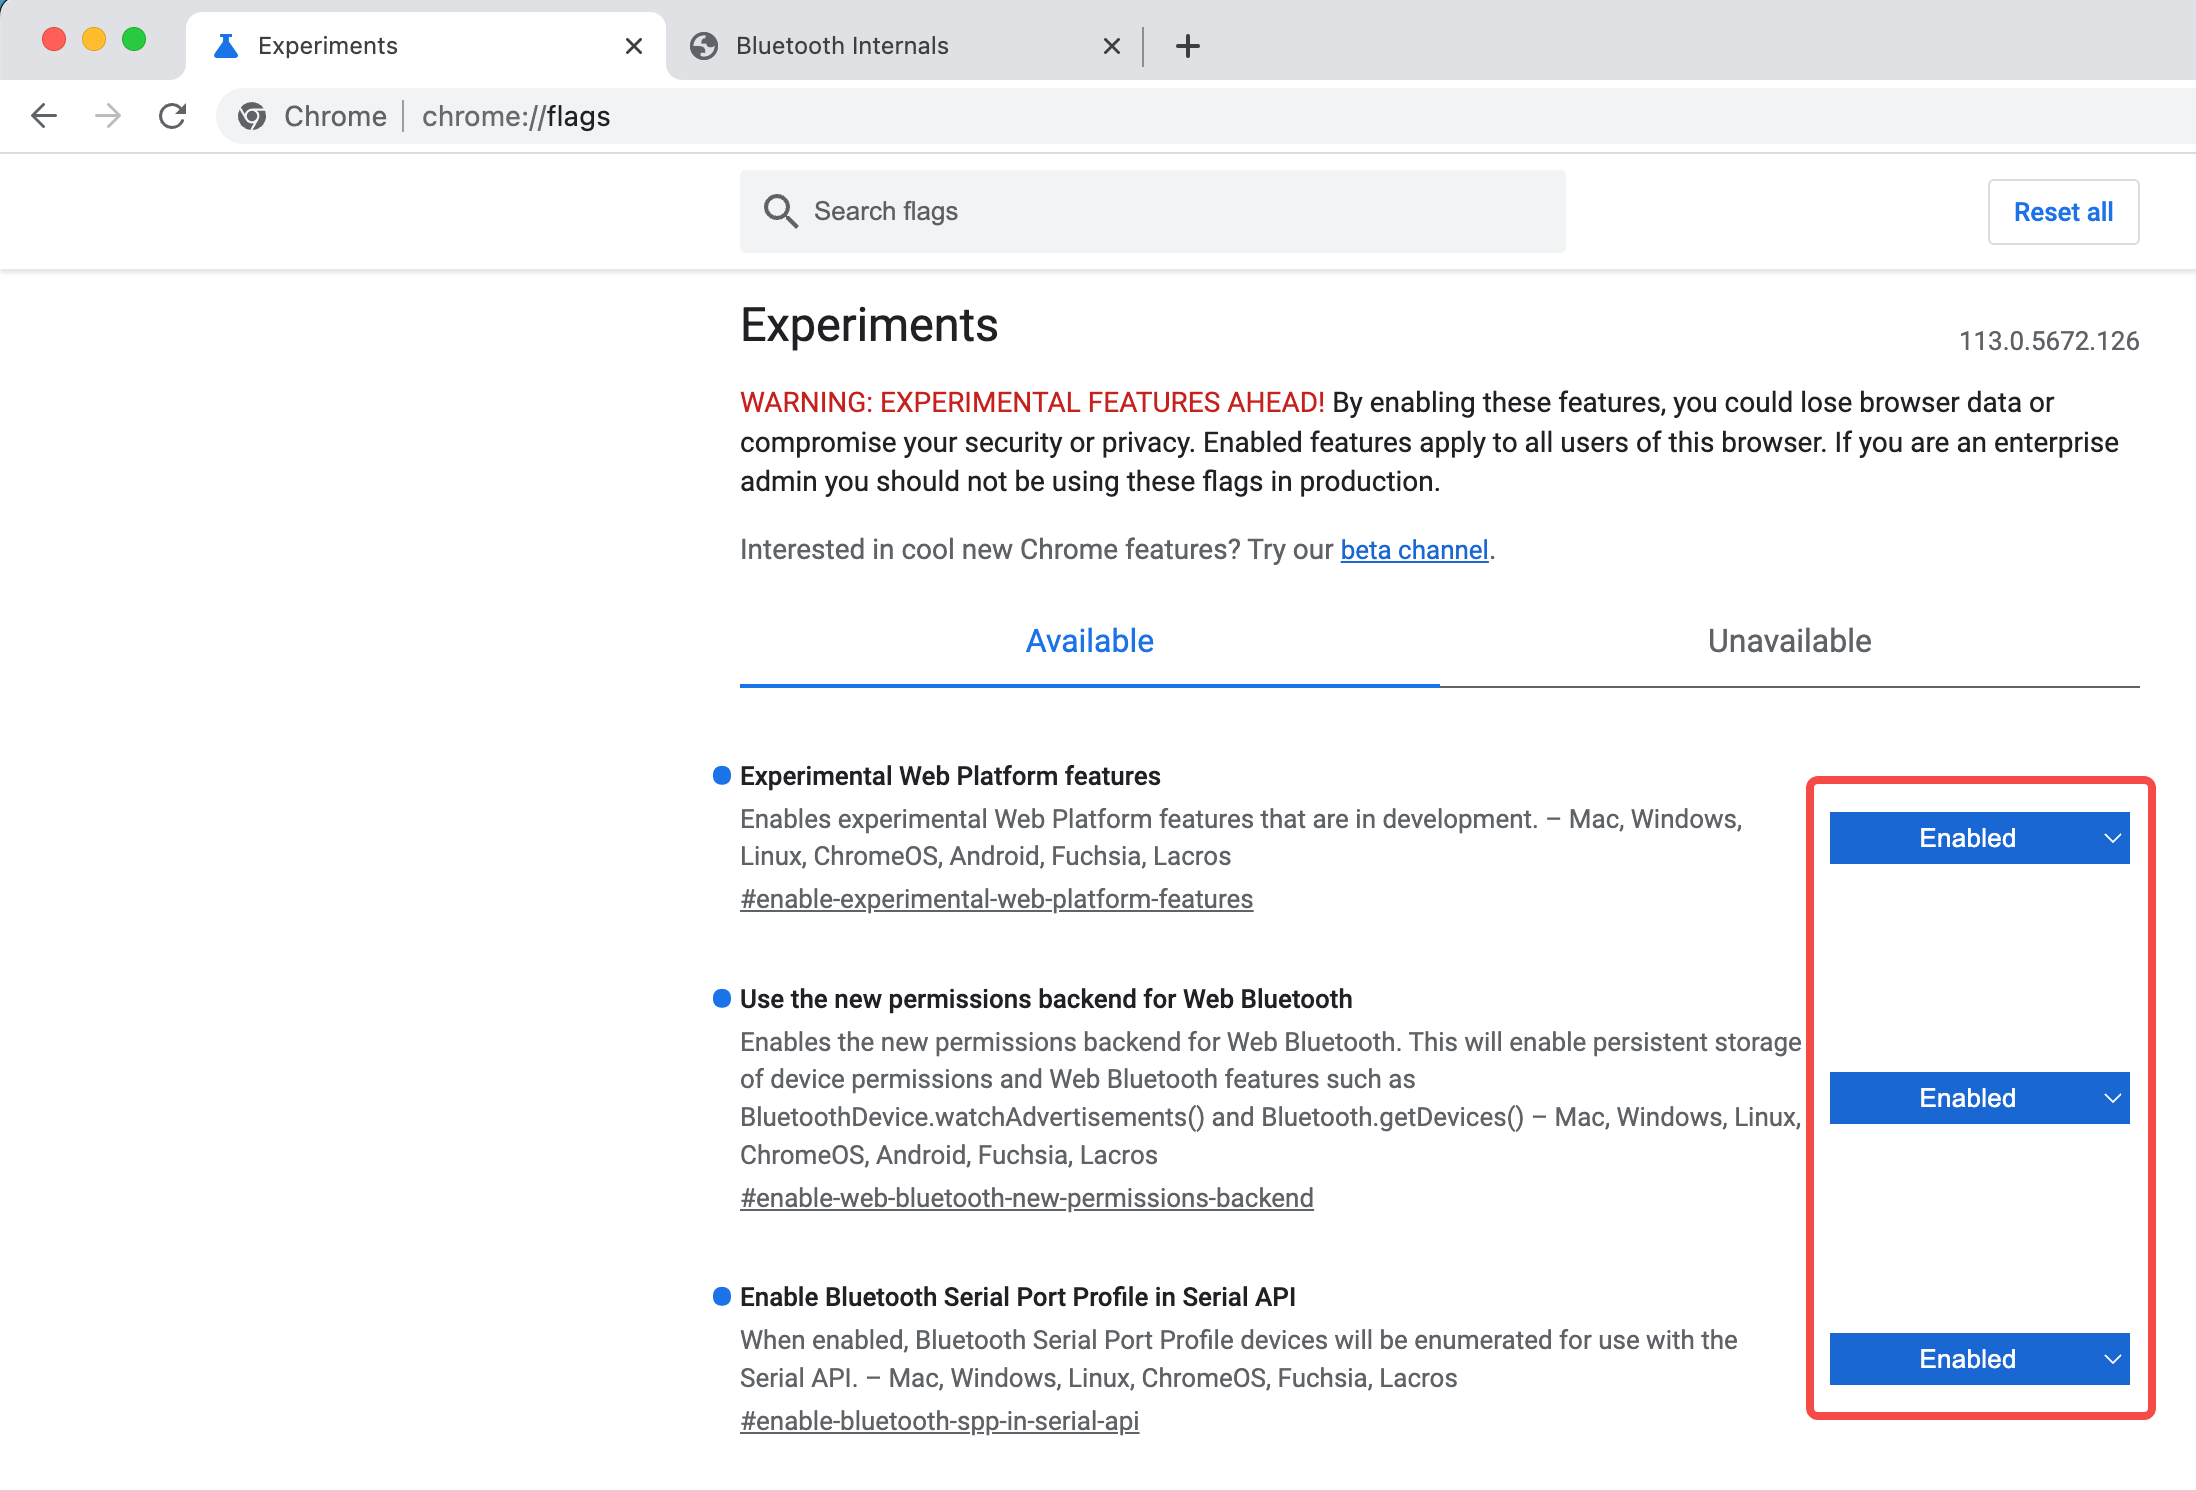This screenshot has height=1490, width=2196.
Task: Open Bluetooth Serial Port Profile dropdown
Action: tap(1979, 1359)
